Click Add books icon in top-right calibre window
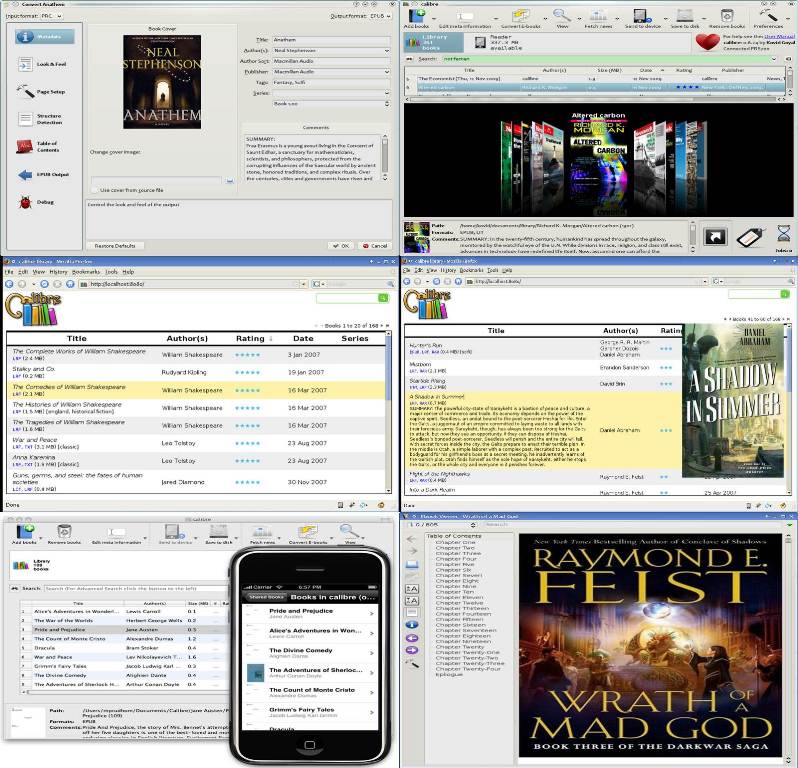 tap(417, 18)
